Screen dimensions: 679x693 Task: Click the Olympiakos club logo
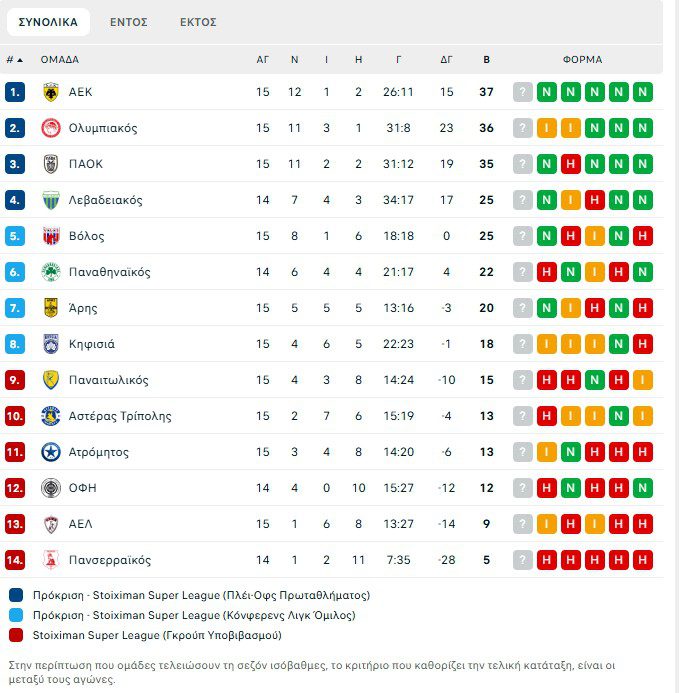[50, 128]
